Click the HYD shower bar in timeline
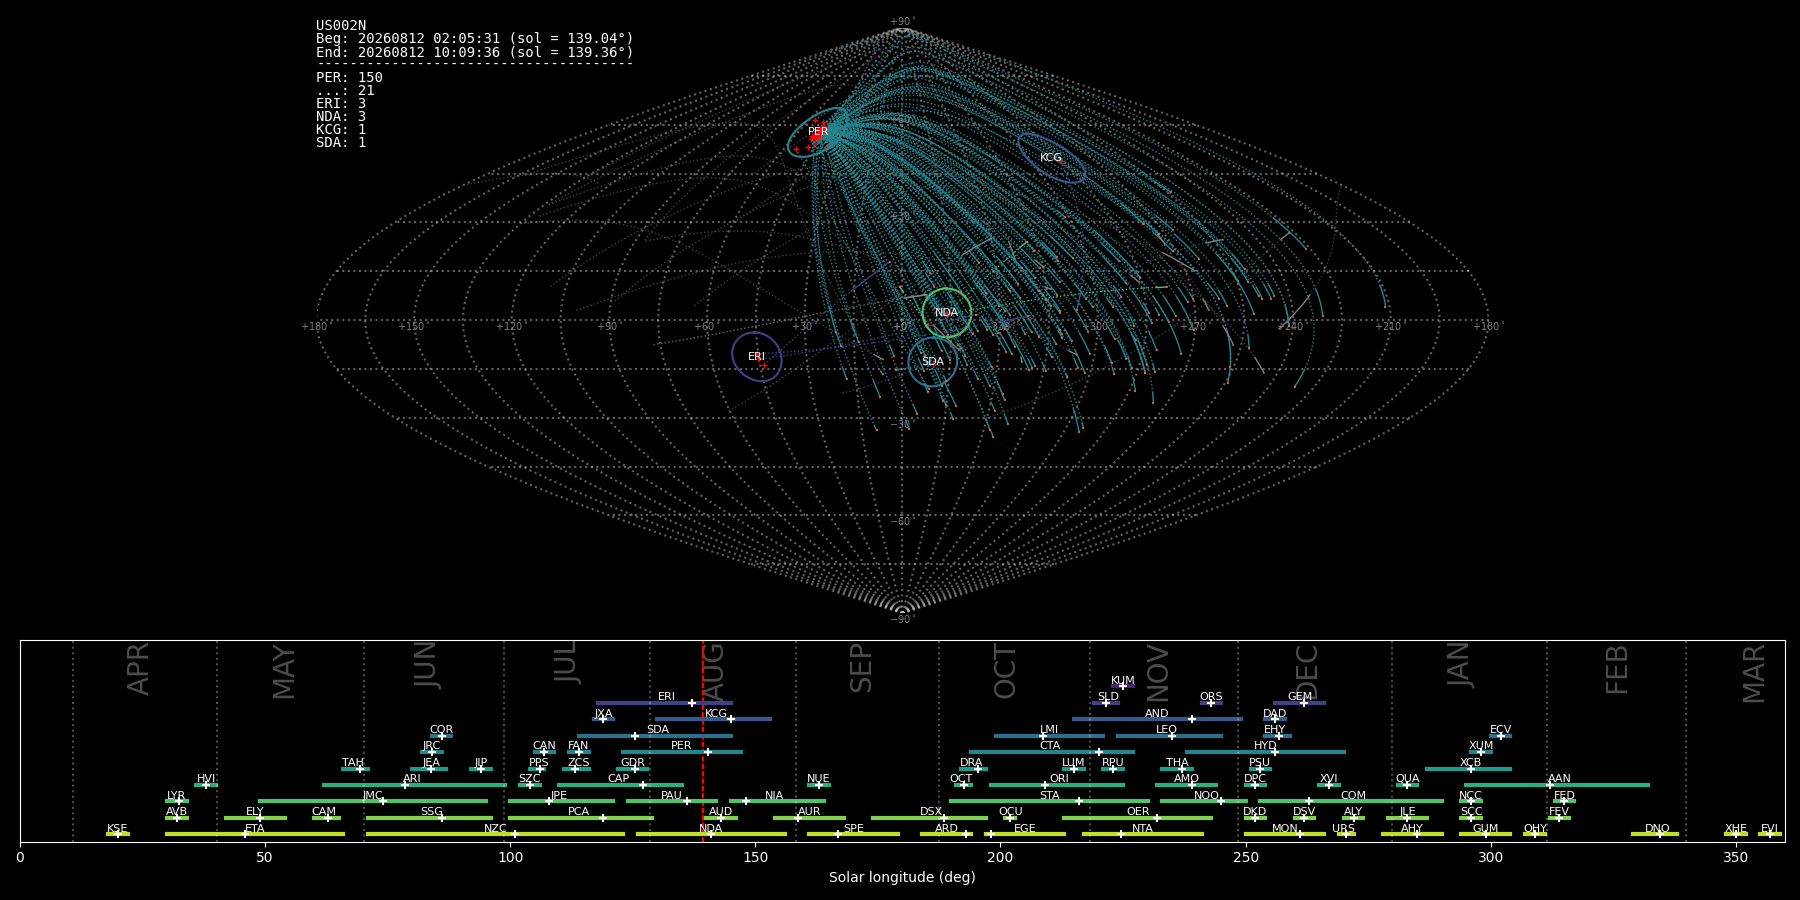1800x900 pixels. click(x=1265, y=752)
